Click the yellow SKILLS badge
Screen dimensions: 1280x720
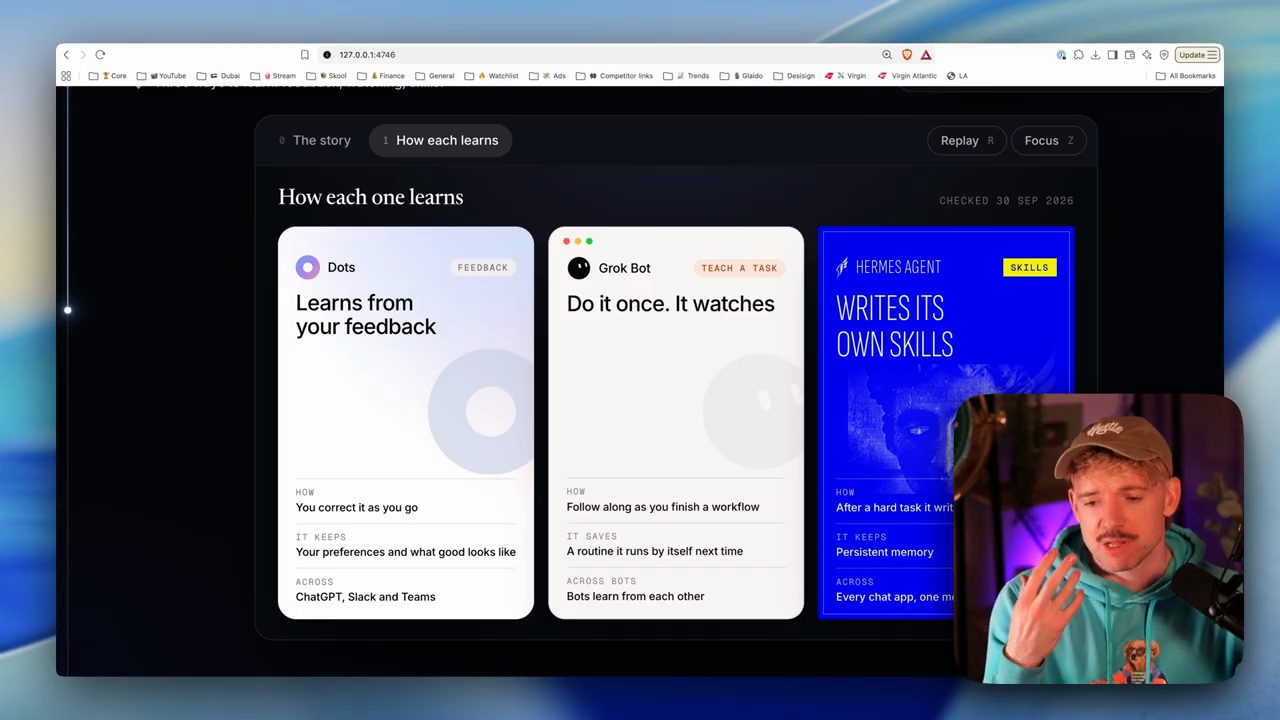pyautogui.click(x=1029, y=267)
